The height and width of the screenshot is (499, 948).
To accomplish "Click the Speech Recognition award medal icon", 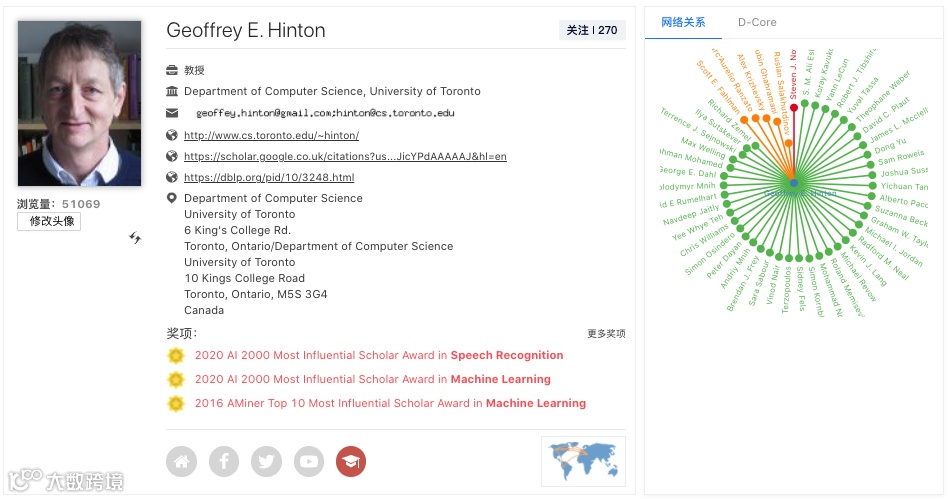I will (176, 355).
